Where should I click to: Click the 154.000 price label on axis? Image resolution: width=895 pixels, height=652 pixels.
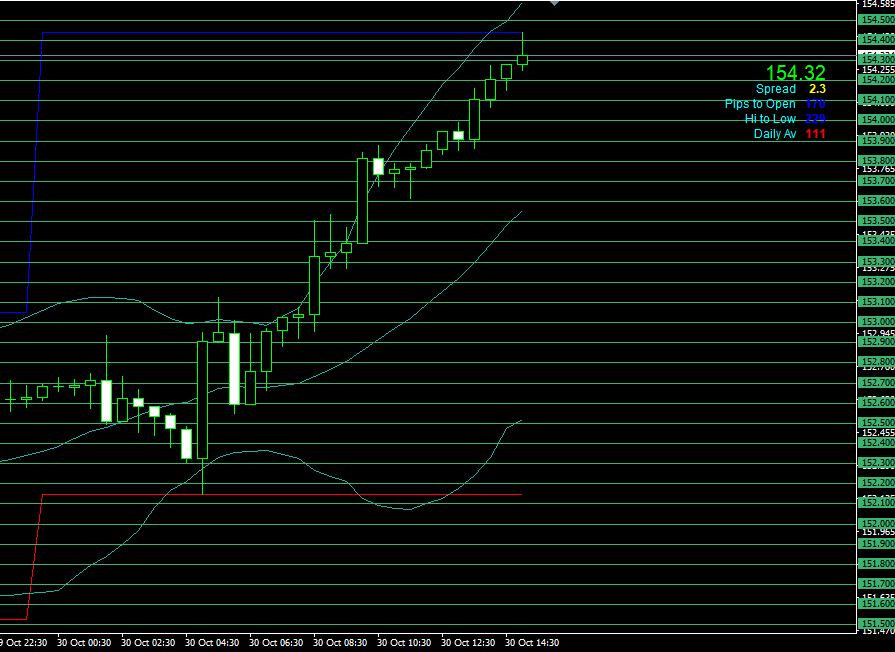click(x=876, y=120)
